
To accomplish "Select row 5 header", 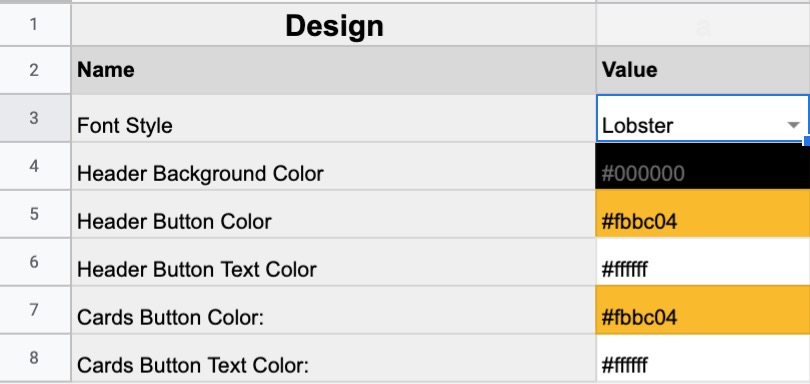I will (35, 214).
